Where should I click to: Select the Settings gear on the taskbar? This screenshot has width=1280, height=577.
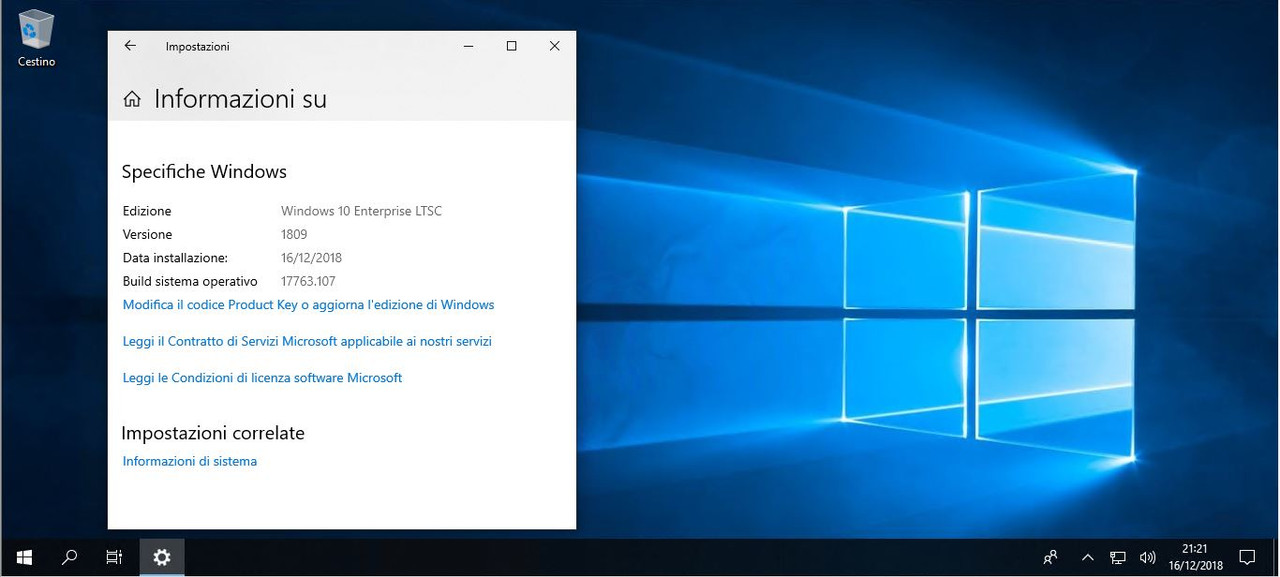point(162,557)
